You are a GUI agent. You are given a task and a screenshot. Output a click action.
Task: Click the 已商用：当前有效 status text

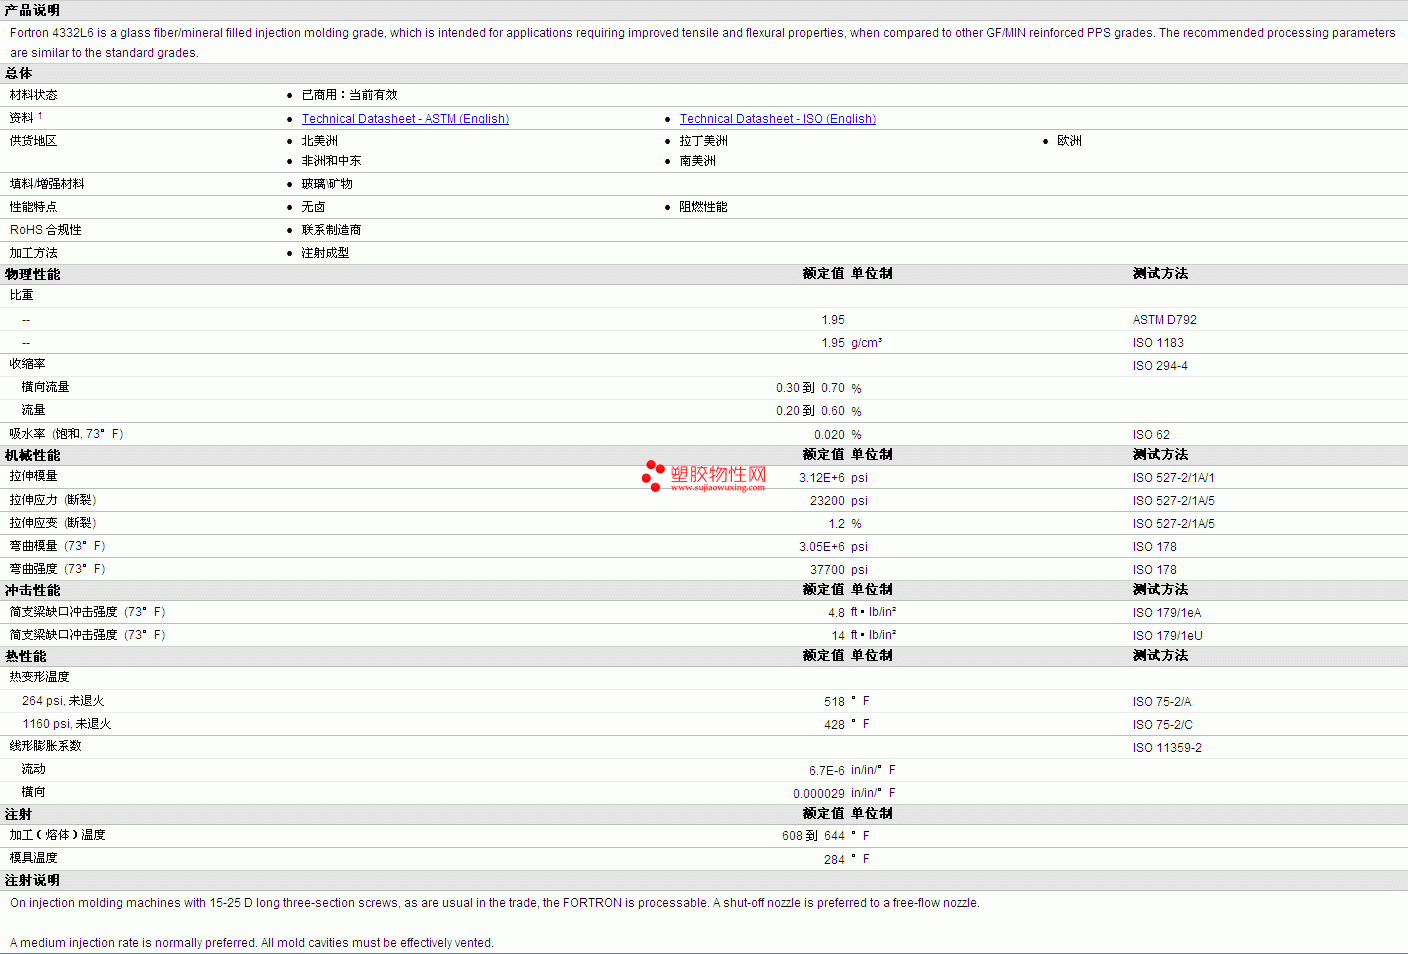[350, 95]
